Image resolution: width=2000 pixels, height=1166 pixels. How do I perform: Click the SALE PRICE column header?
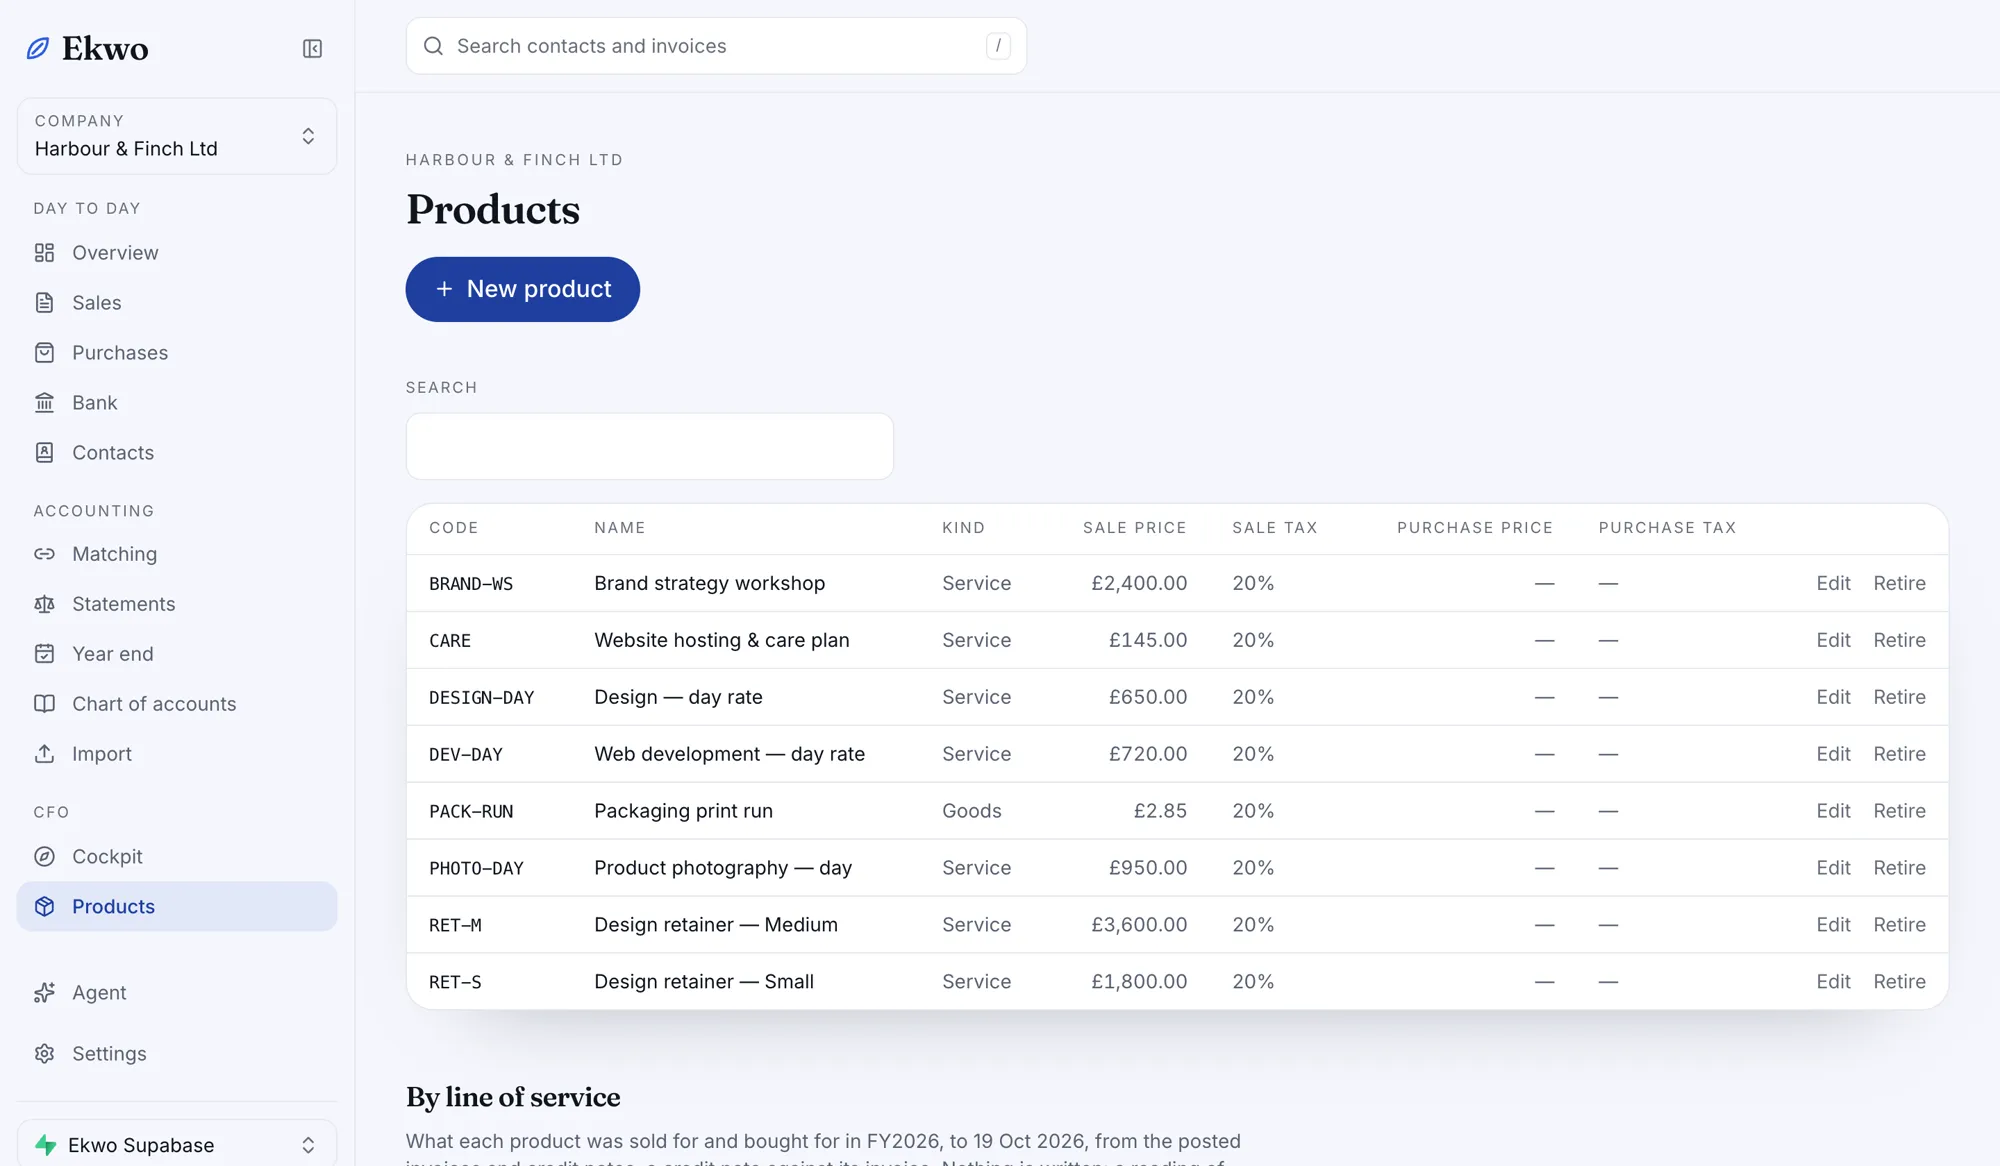click(1135, 528)
